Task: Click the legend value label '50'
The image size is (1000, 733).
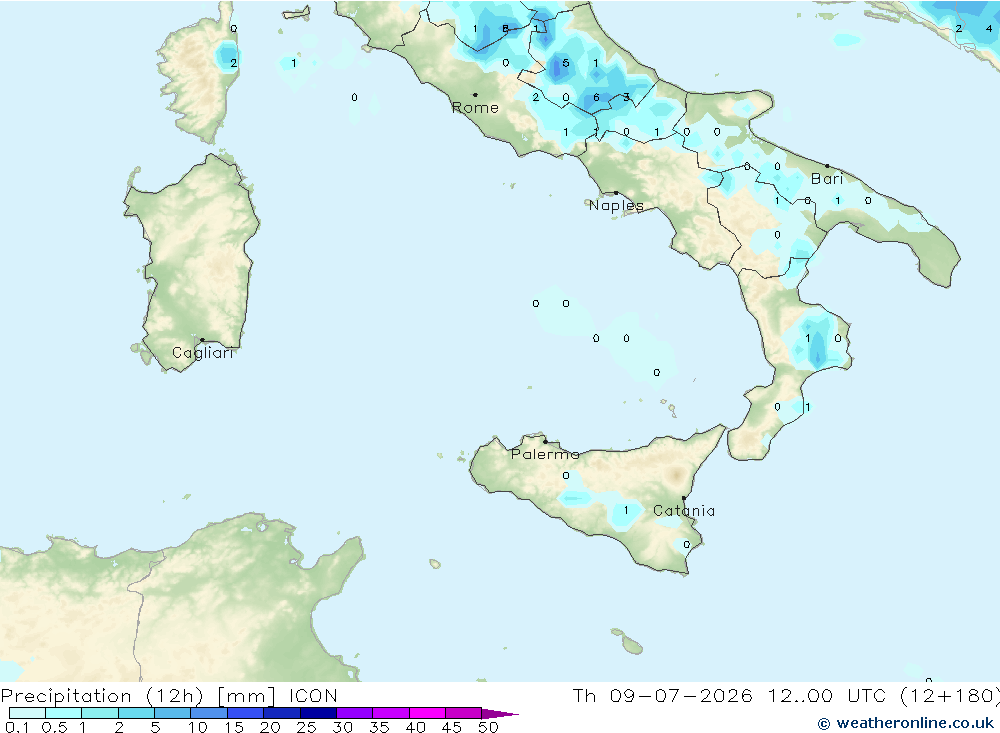Action: [488, 727]
